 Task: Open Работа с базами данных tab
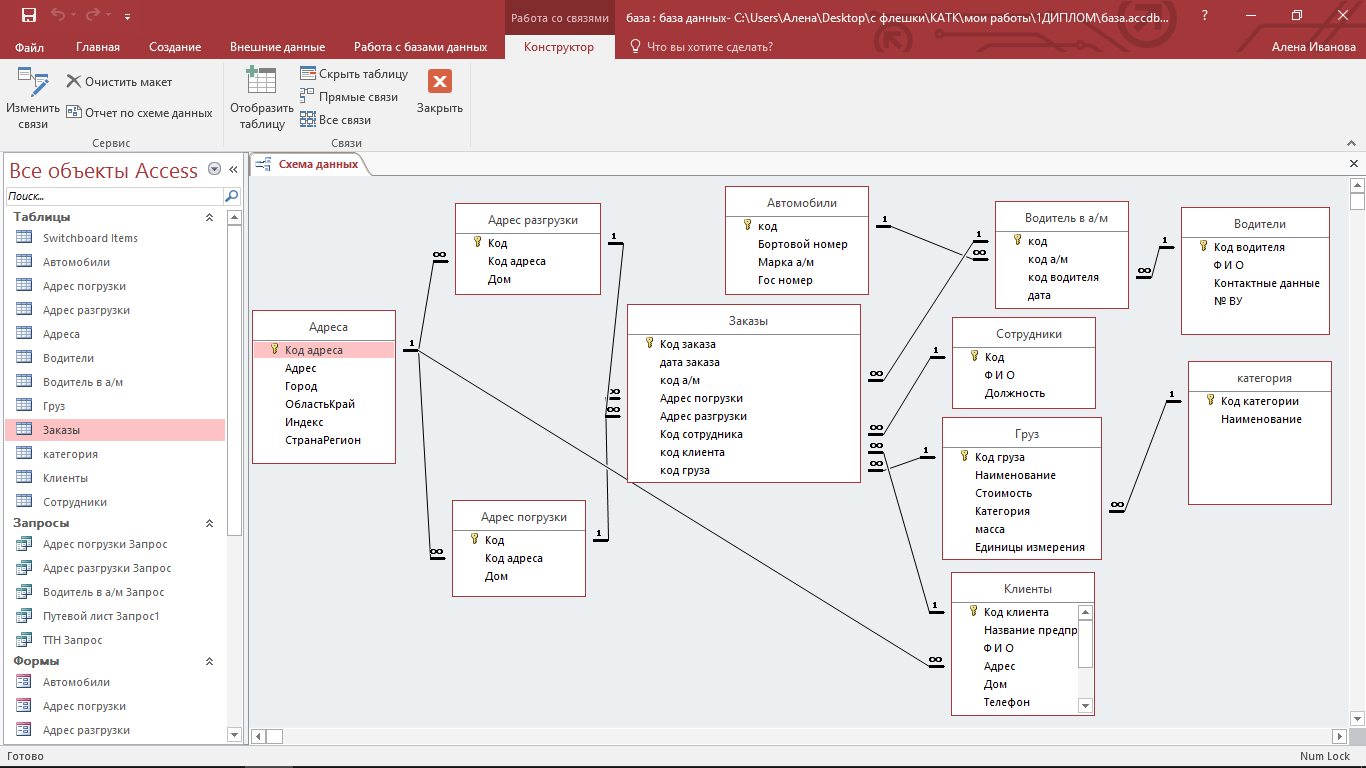tap(421, 47)
